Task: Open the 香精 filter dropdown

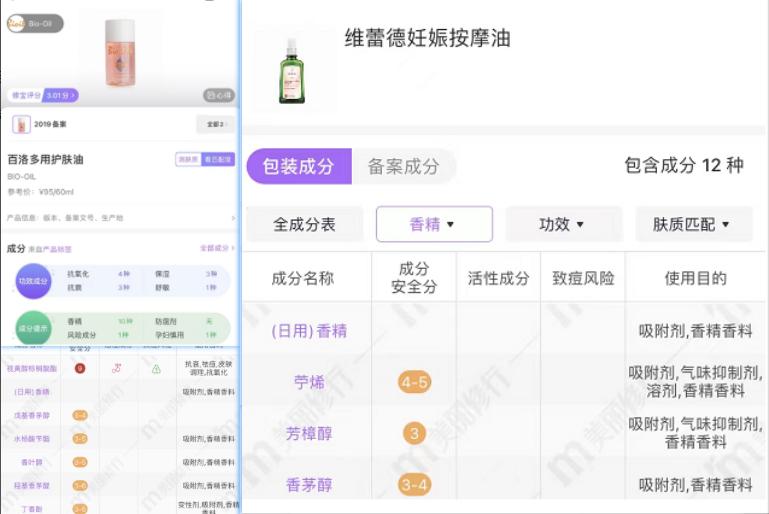Action: point(434,224)
